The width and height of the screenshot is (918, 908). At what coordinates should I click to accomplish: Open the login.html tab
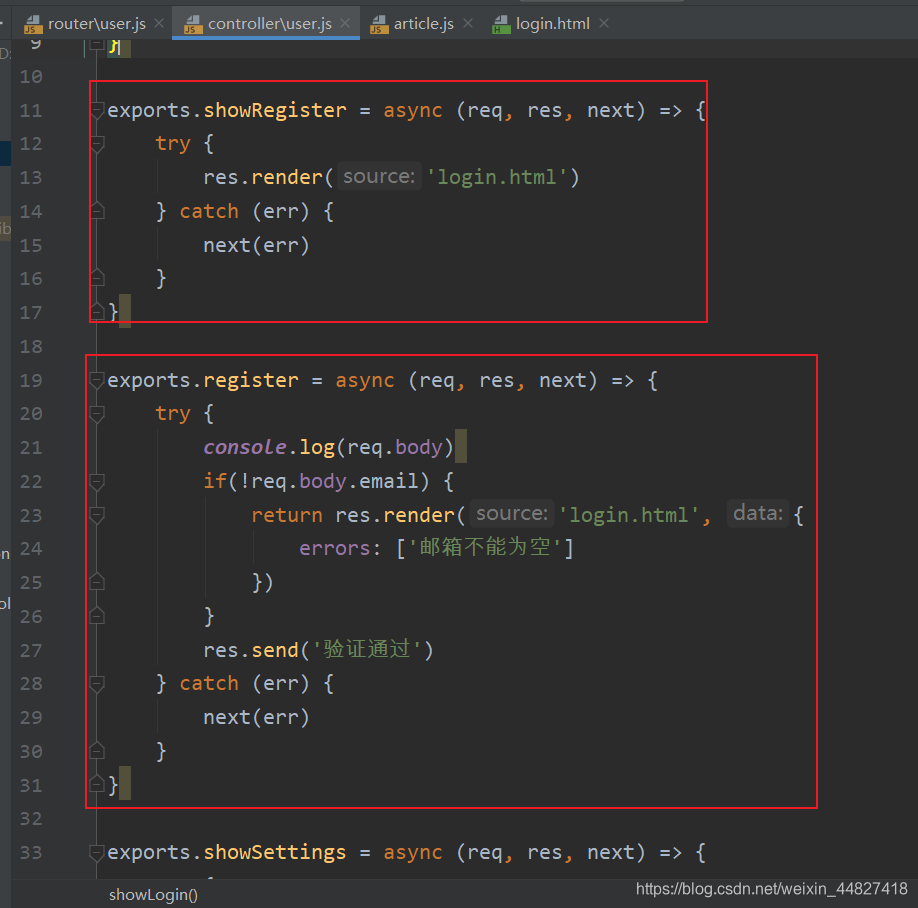tap(552, 23)
